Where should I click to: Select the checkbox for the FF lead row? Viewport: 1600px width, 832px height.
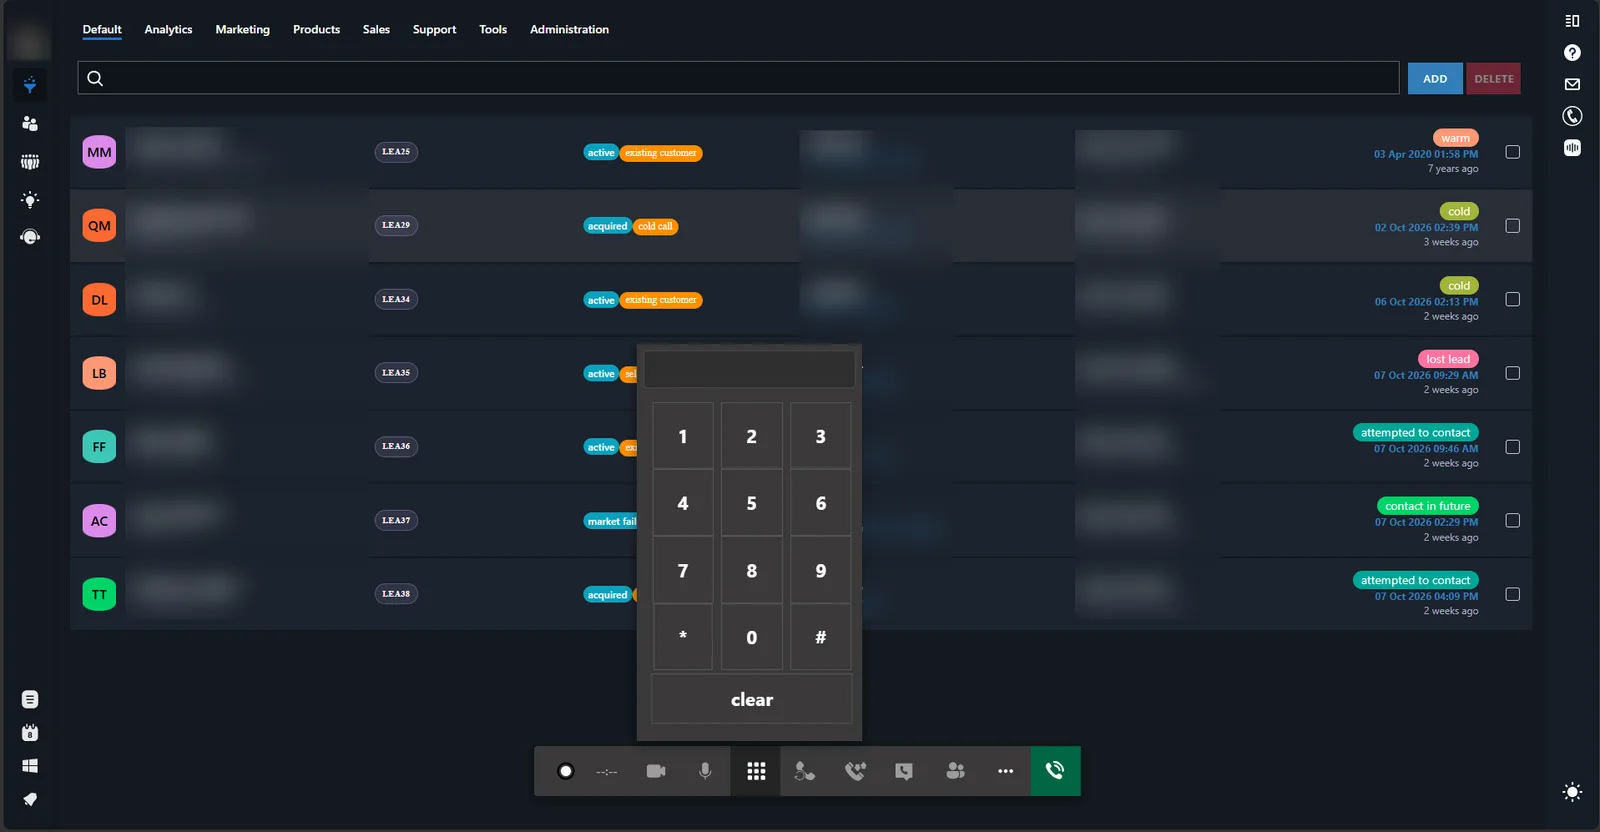1512,447
